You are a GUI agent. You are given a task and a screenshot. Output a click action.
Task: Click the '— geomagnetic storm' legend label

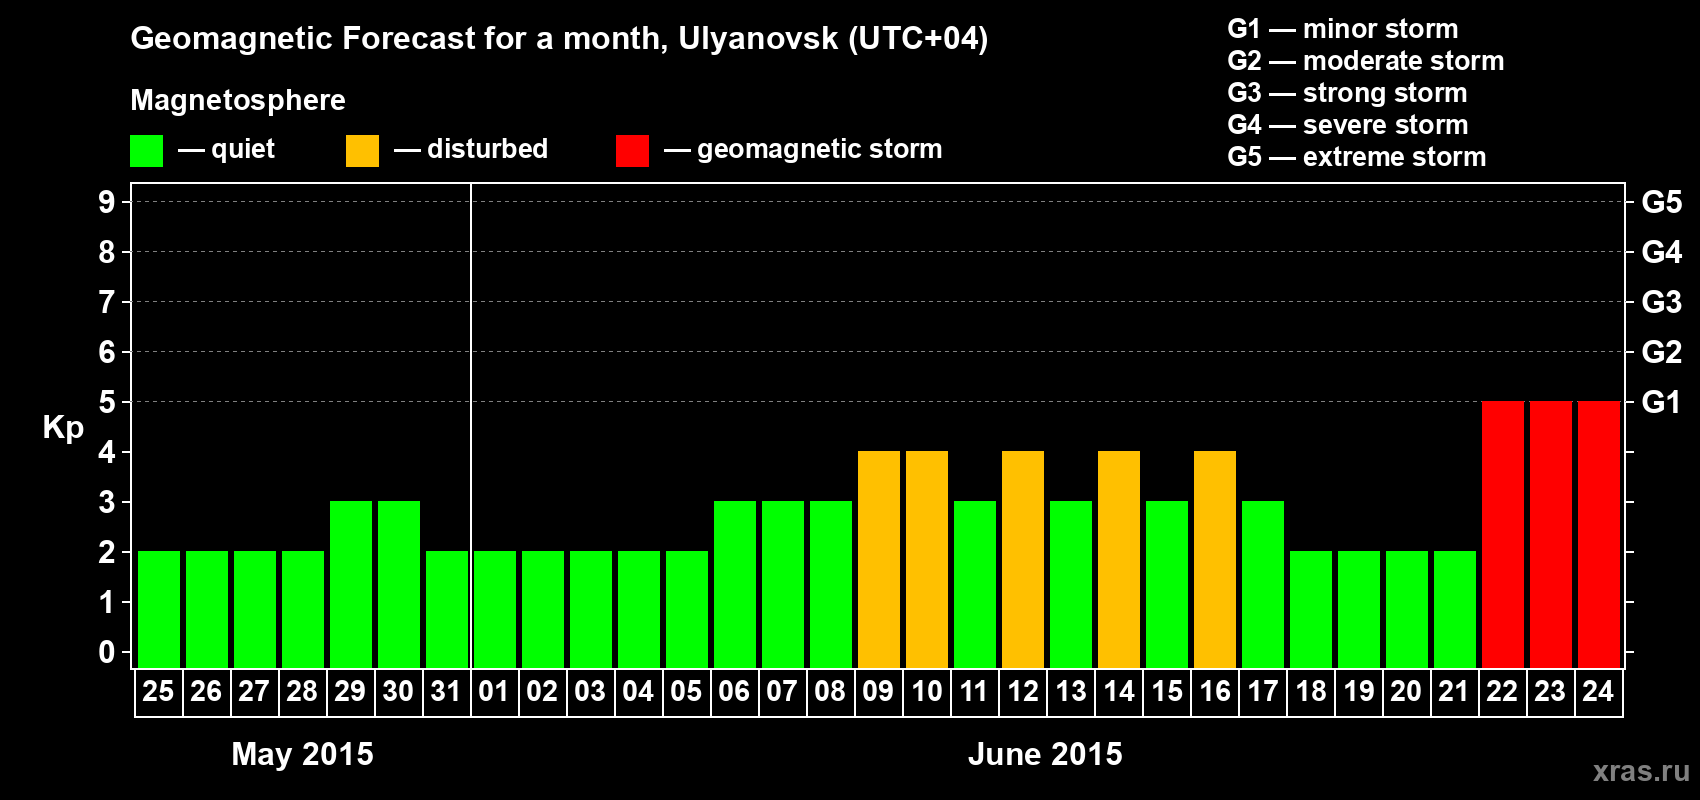point(803,150)
